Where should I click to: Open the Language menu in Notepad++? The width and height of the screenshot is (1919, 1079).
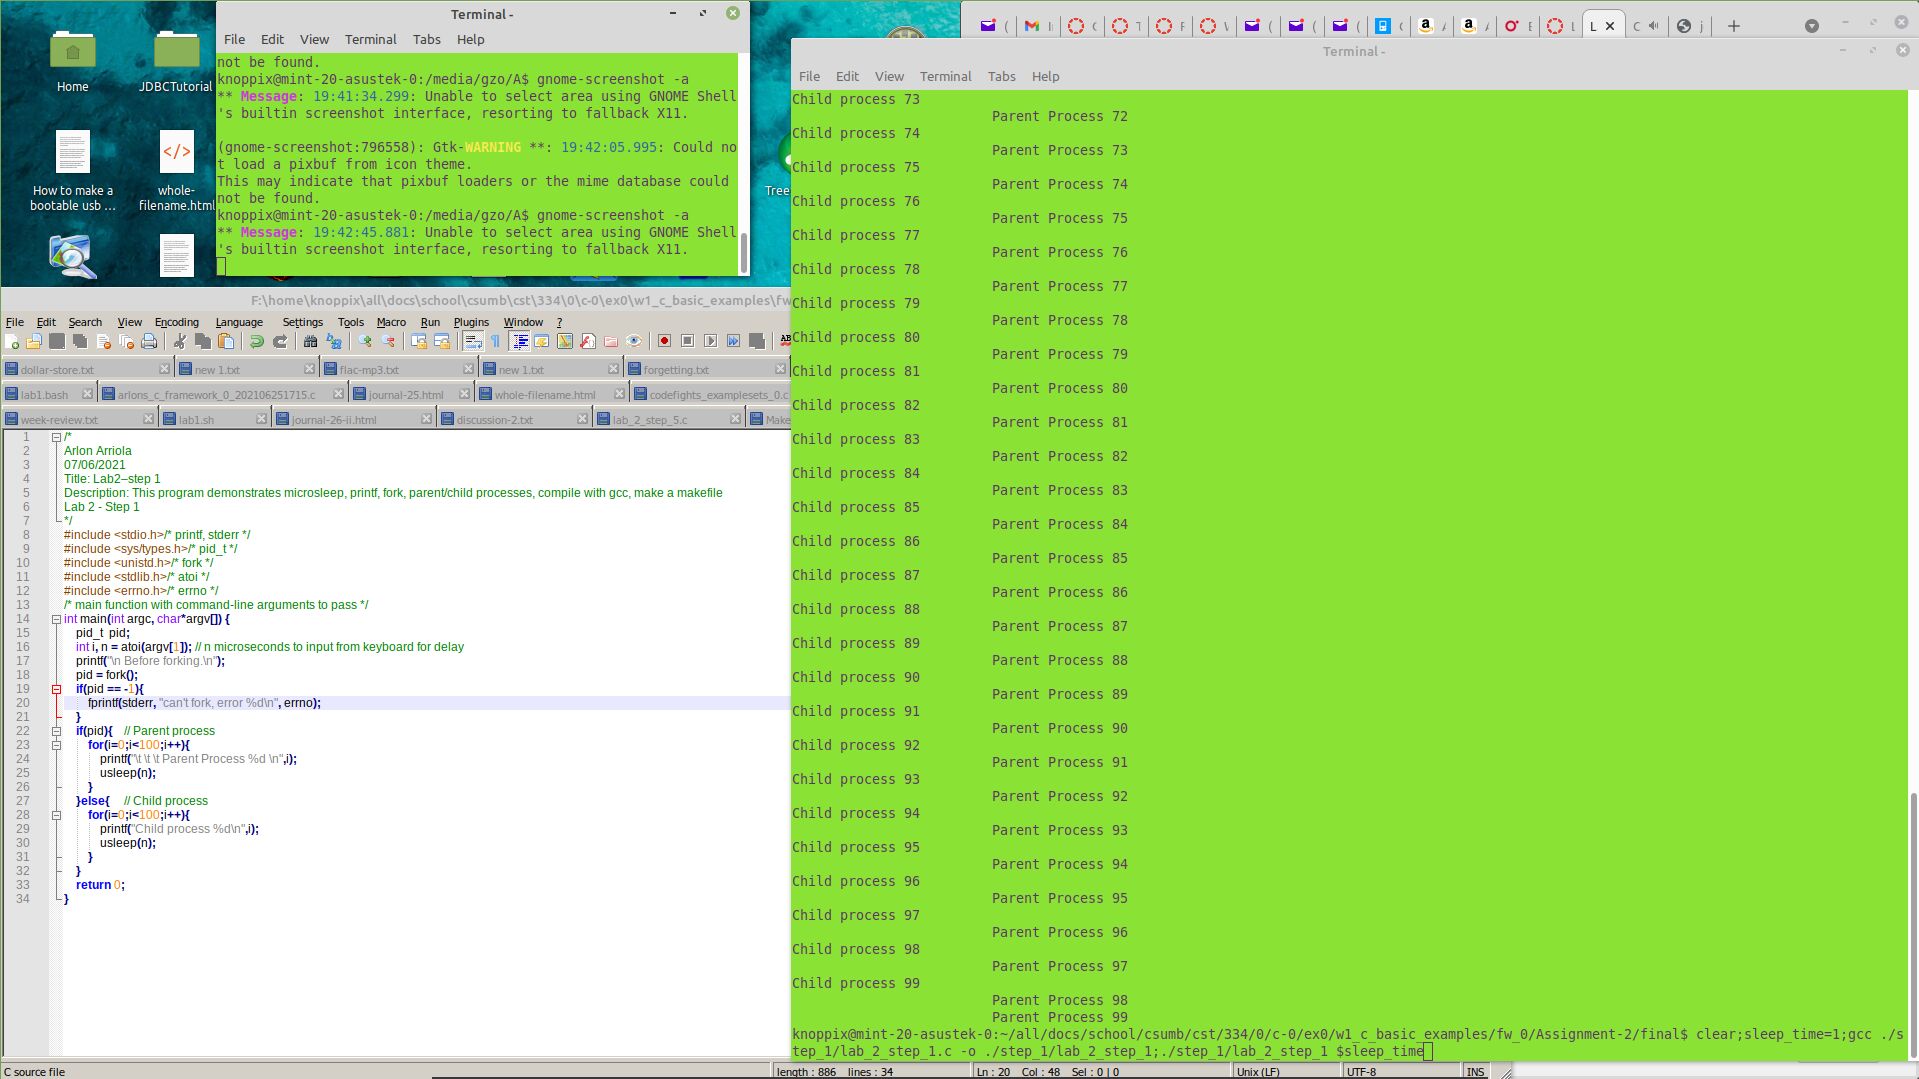pos(239,322)
